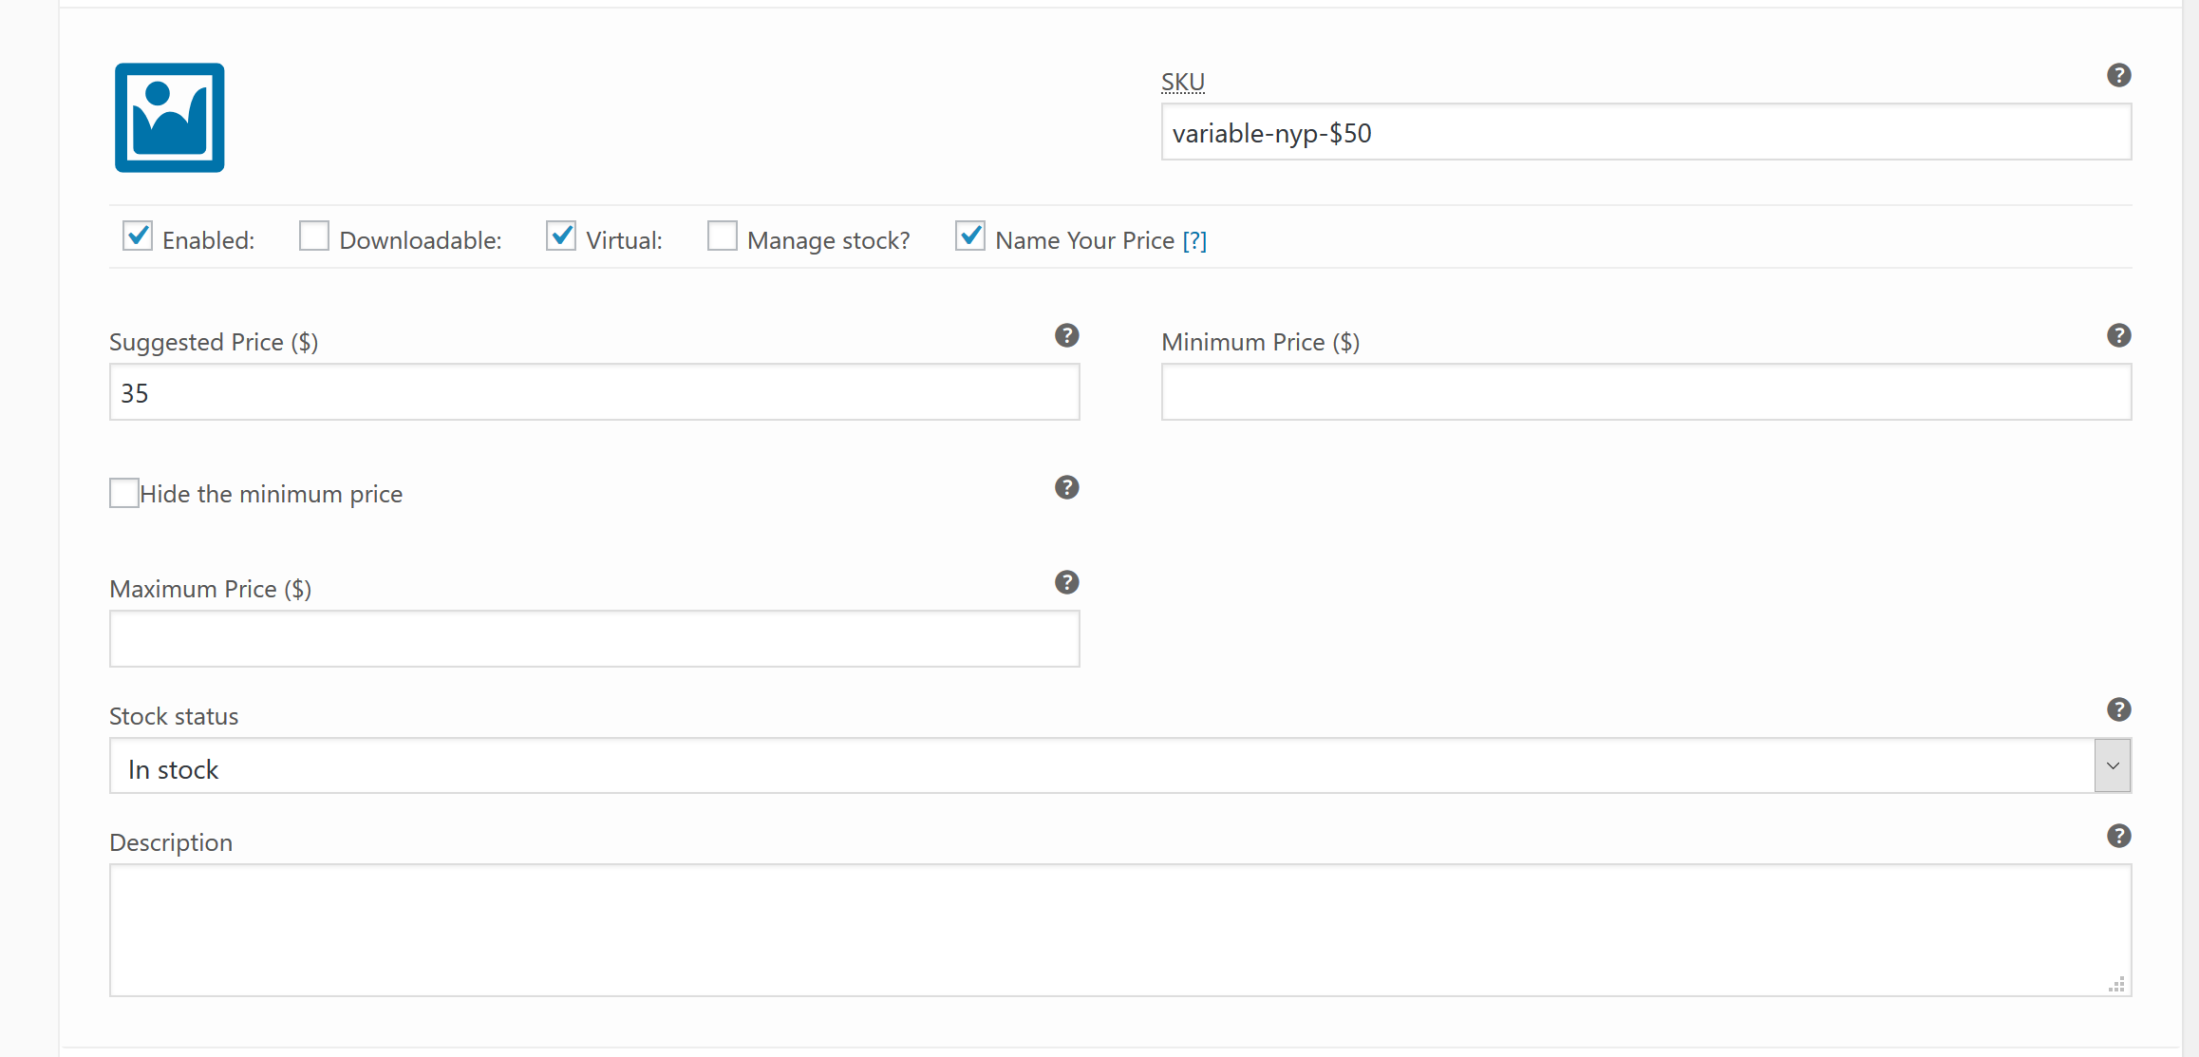2199x1057 pixels.
Task: Click the Suggested Price help icon
Action: point(1067,335)
